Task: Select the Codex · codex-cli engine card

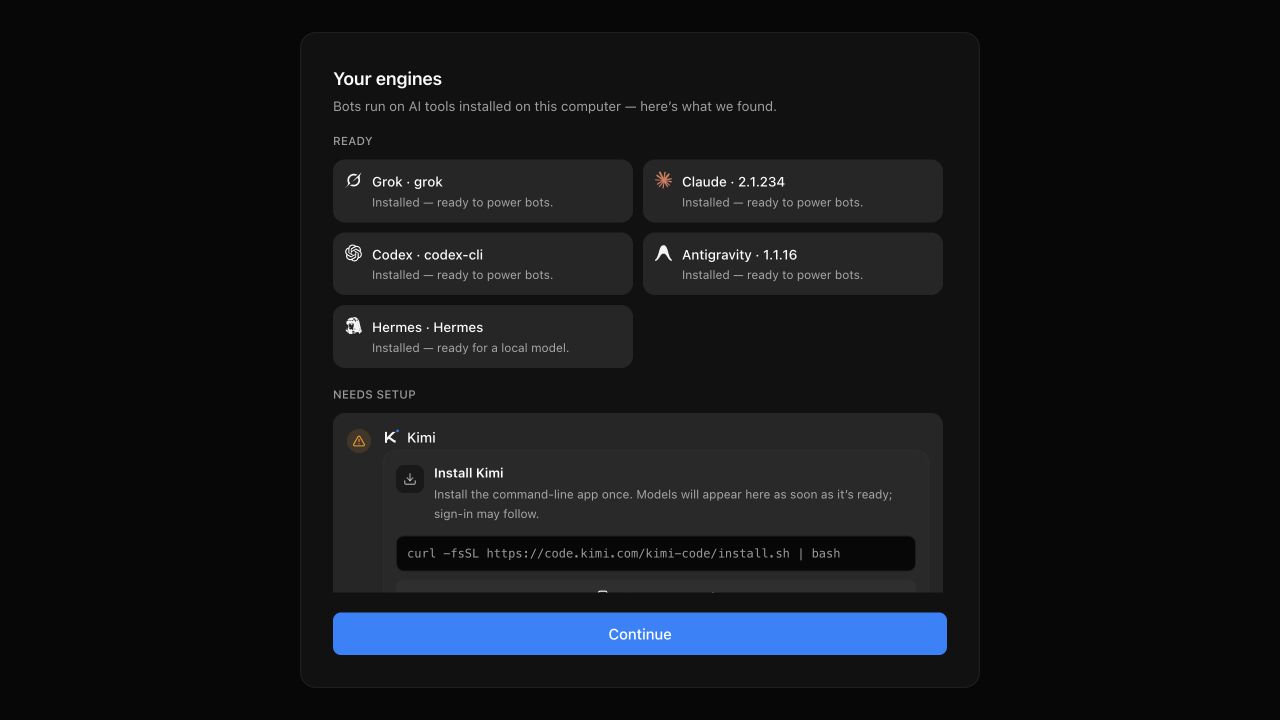Action: [483, 264]
